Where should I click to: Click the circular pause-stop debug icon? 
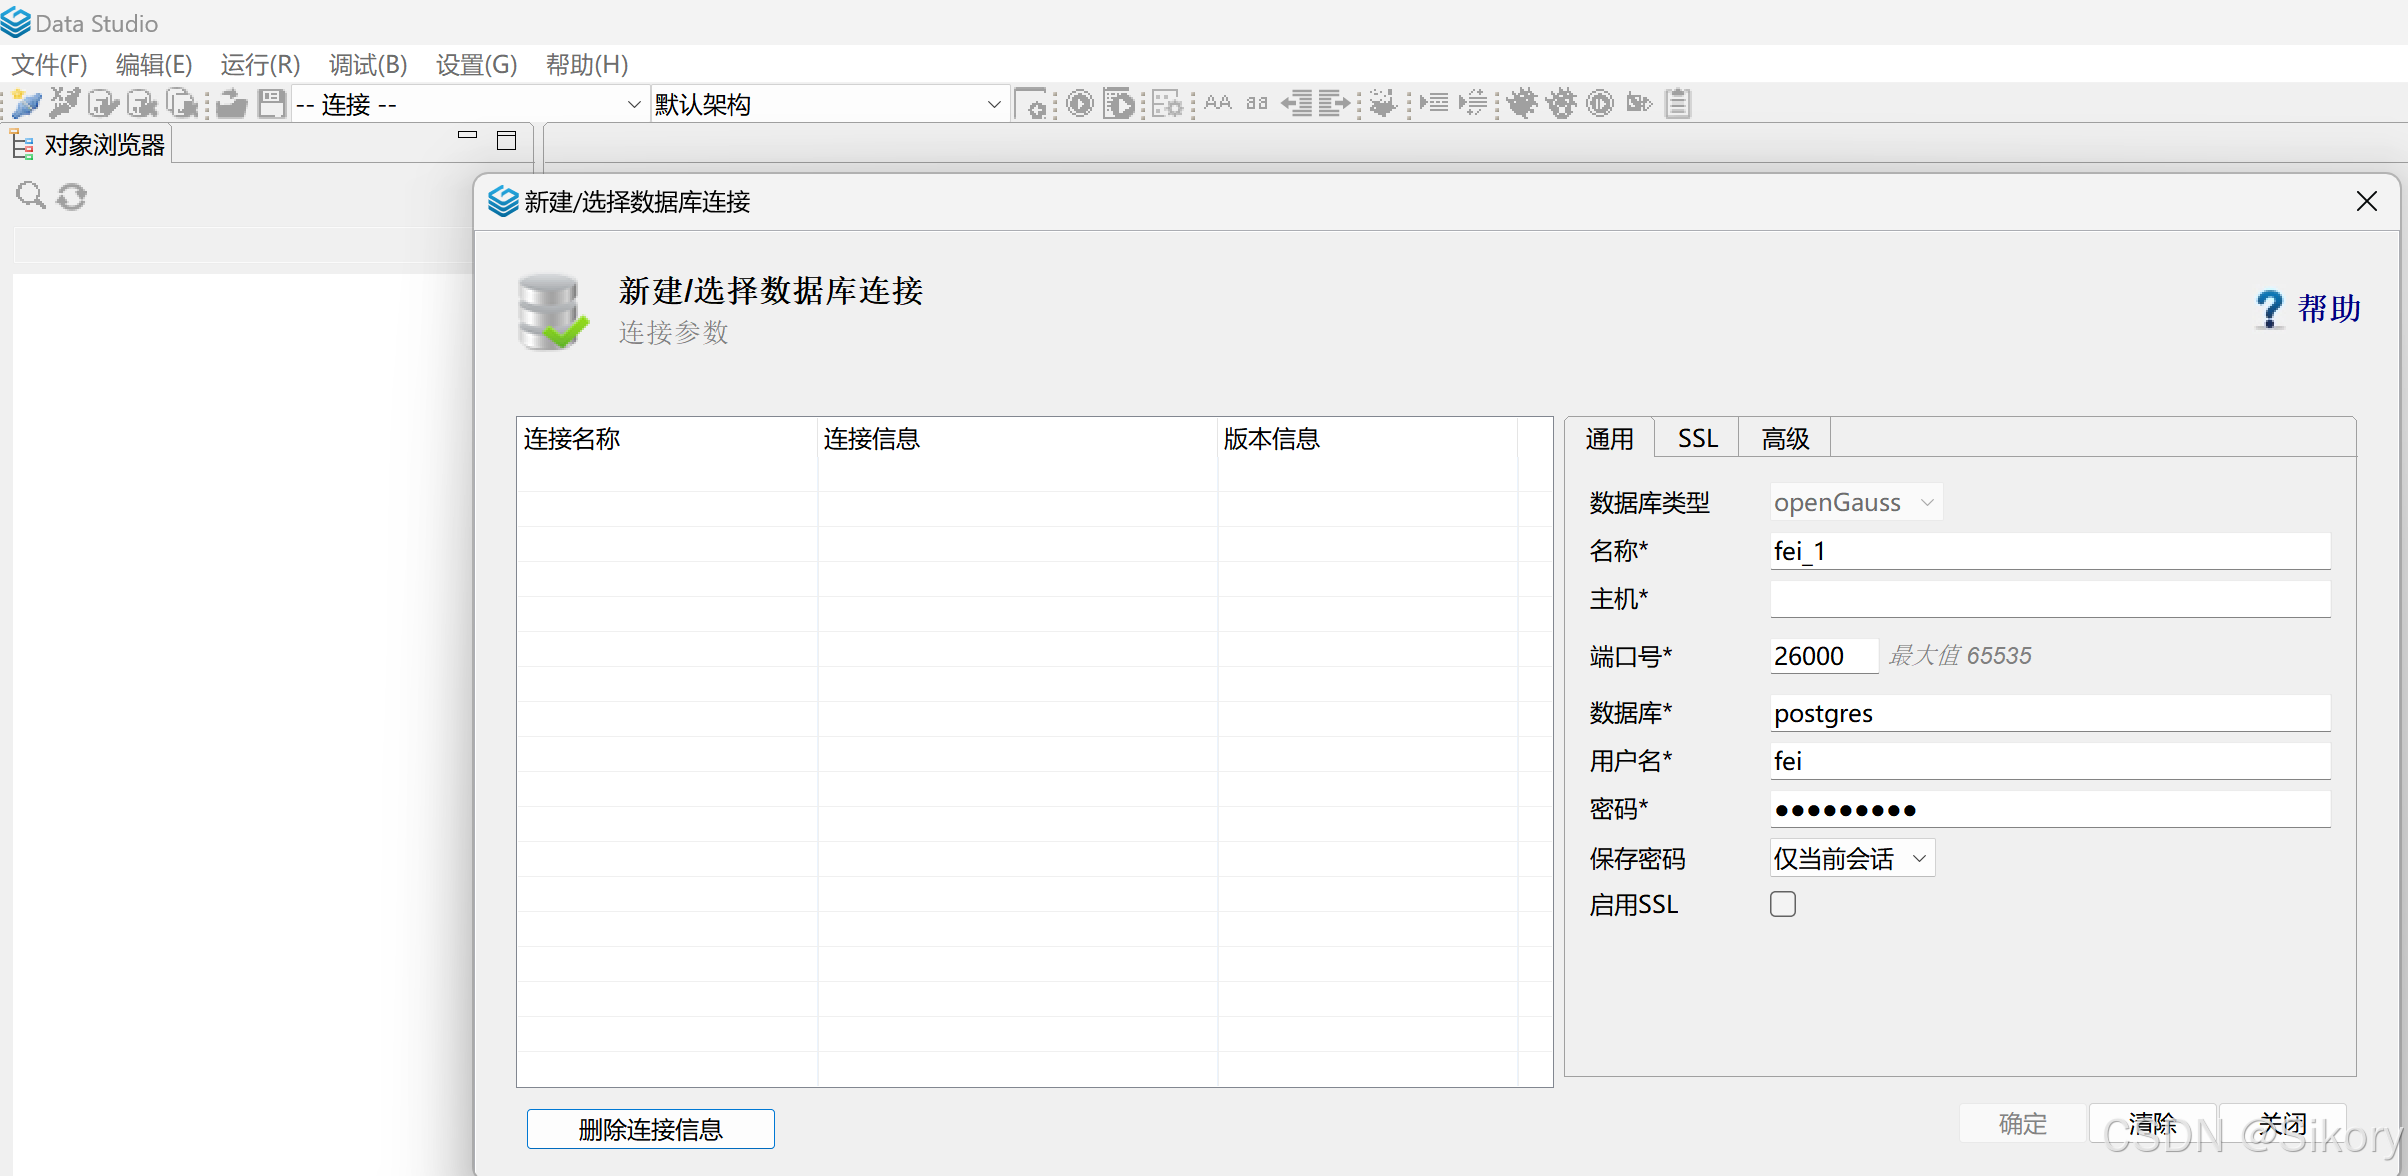coord(1600,103)
